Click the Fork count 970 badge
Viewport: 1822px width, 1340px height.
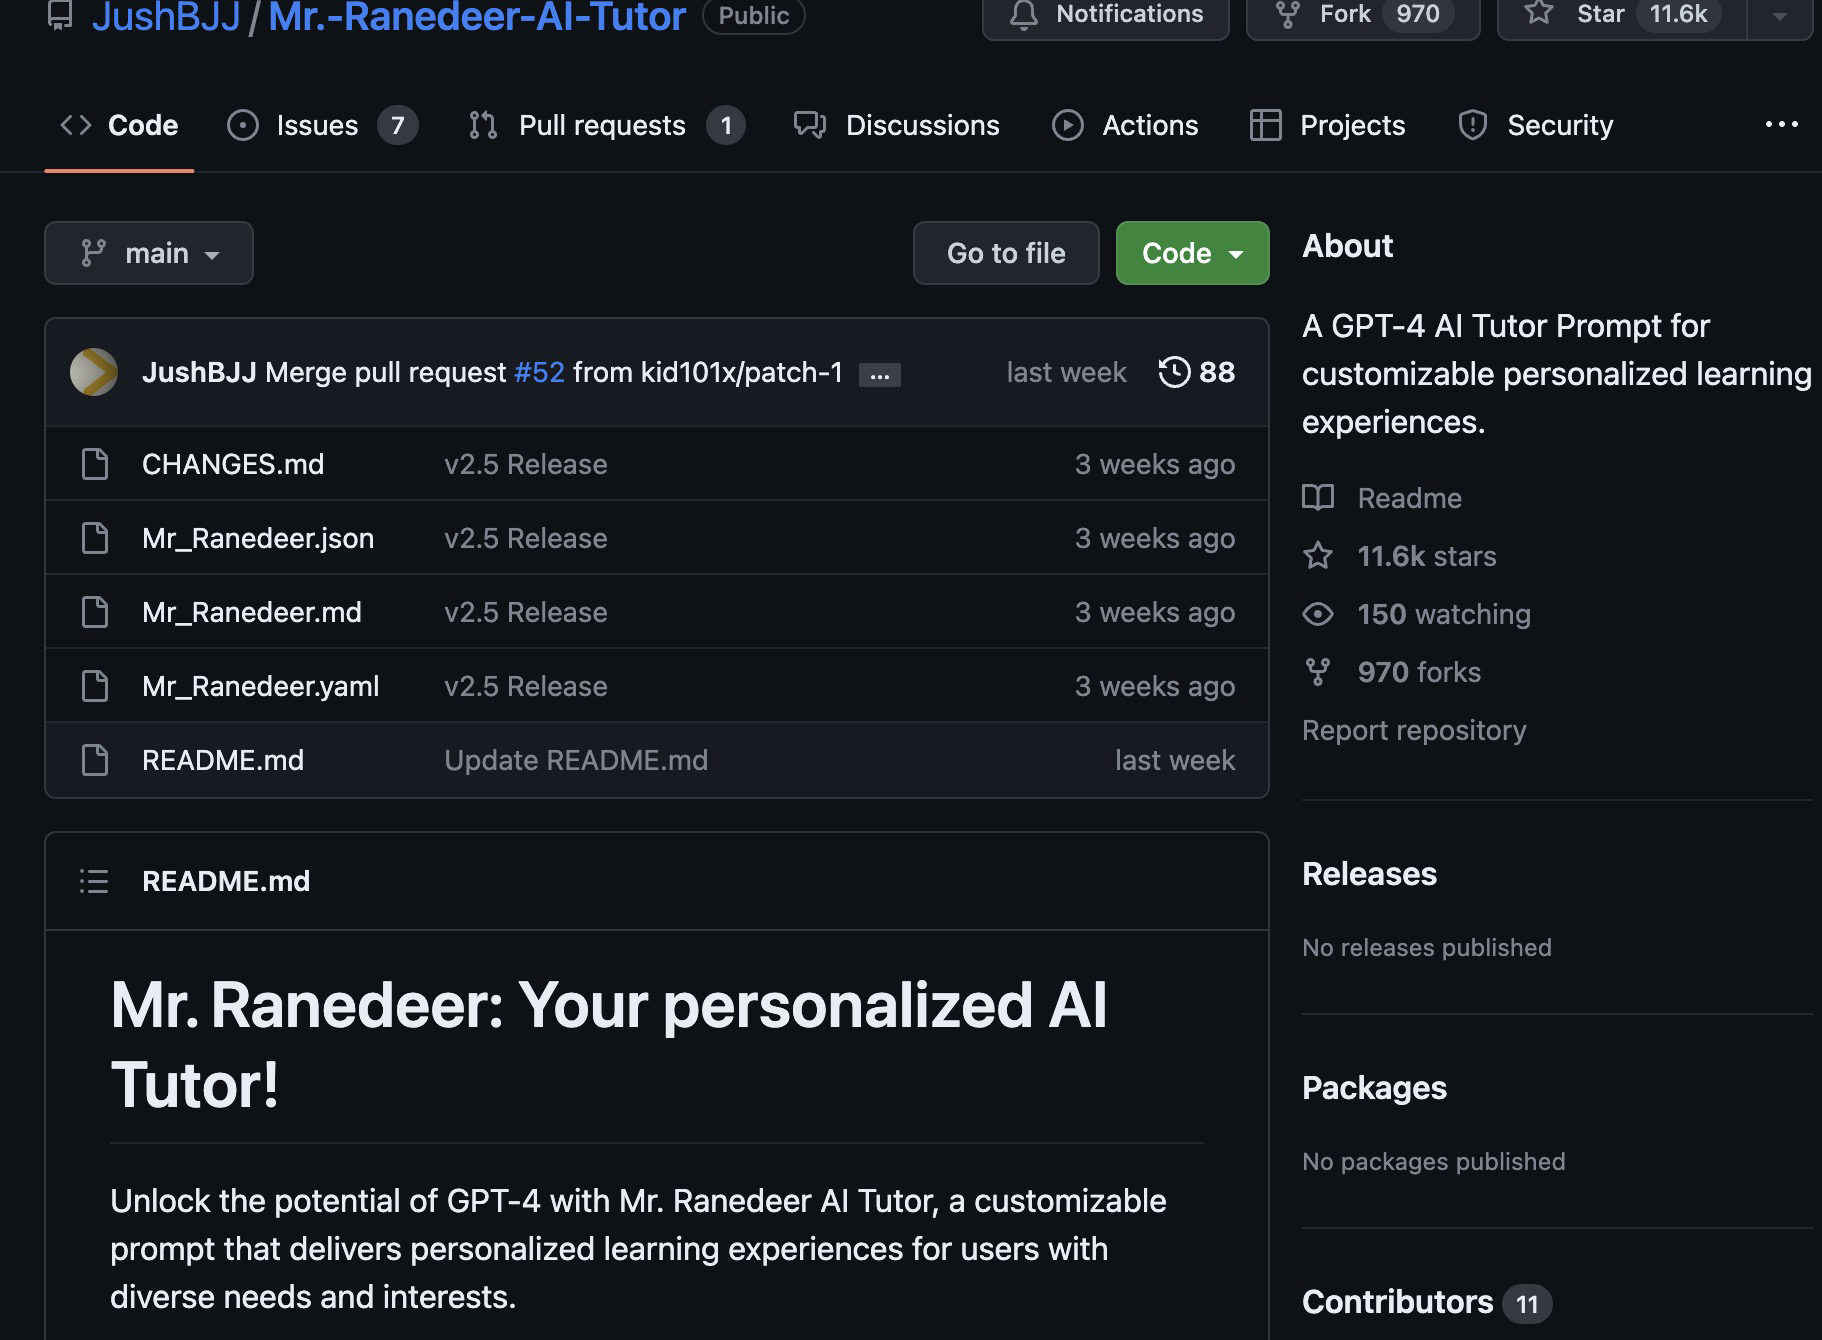pyautogui.click(x=1418, y=14)
